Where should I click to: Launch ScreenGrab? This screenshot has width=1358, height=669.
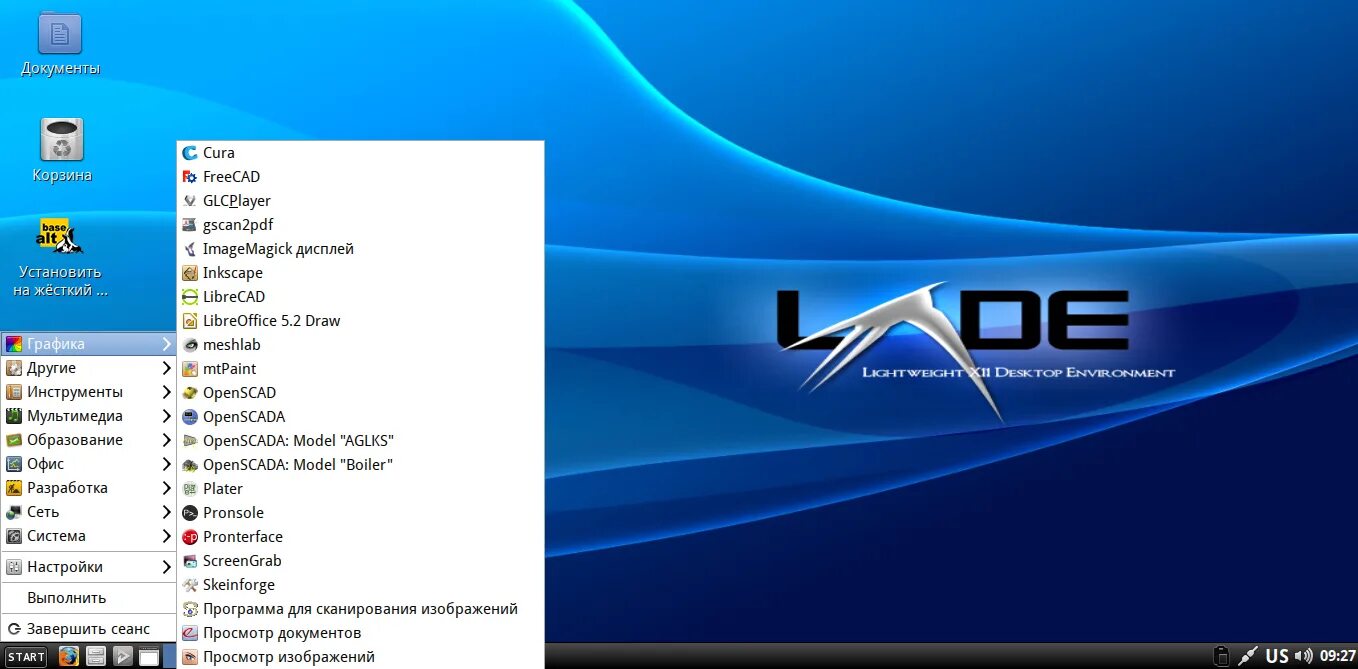tap(360, 561)
